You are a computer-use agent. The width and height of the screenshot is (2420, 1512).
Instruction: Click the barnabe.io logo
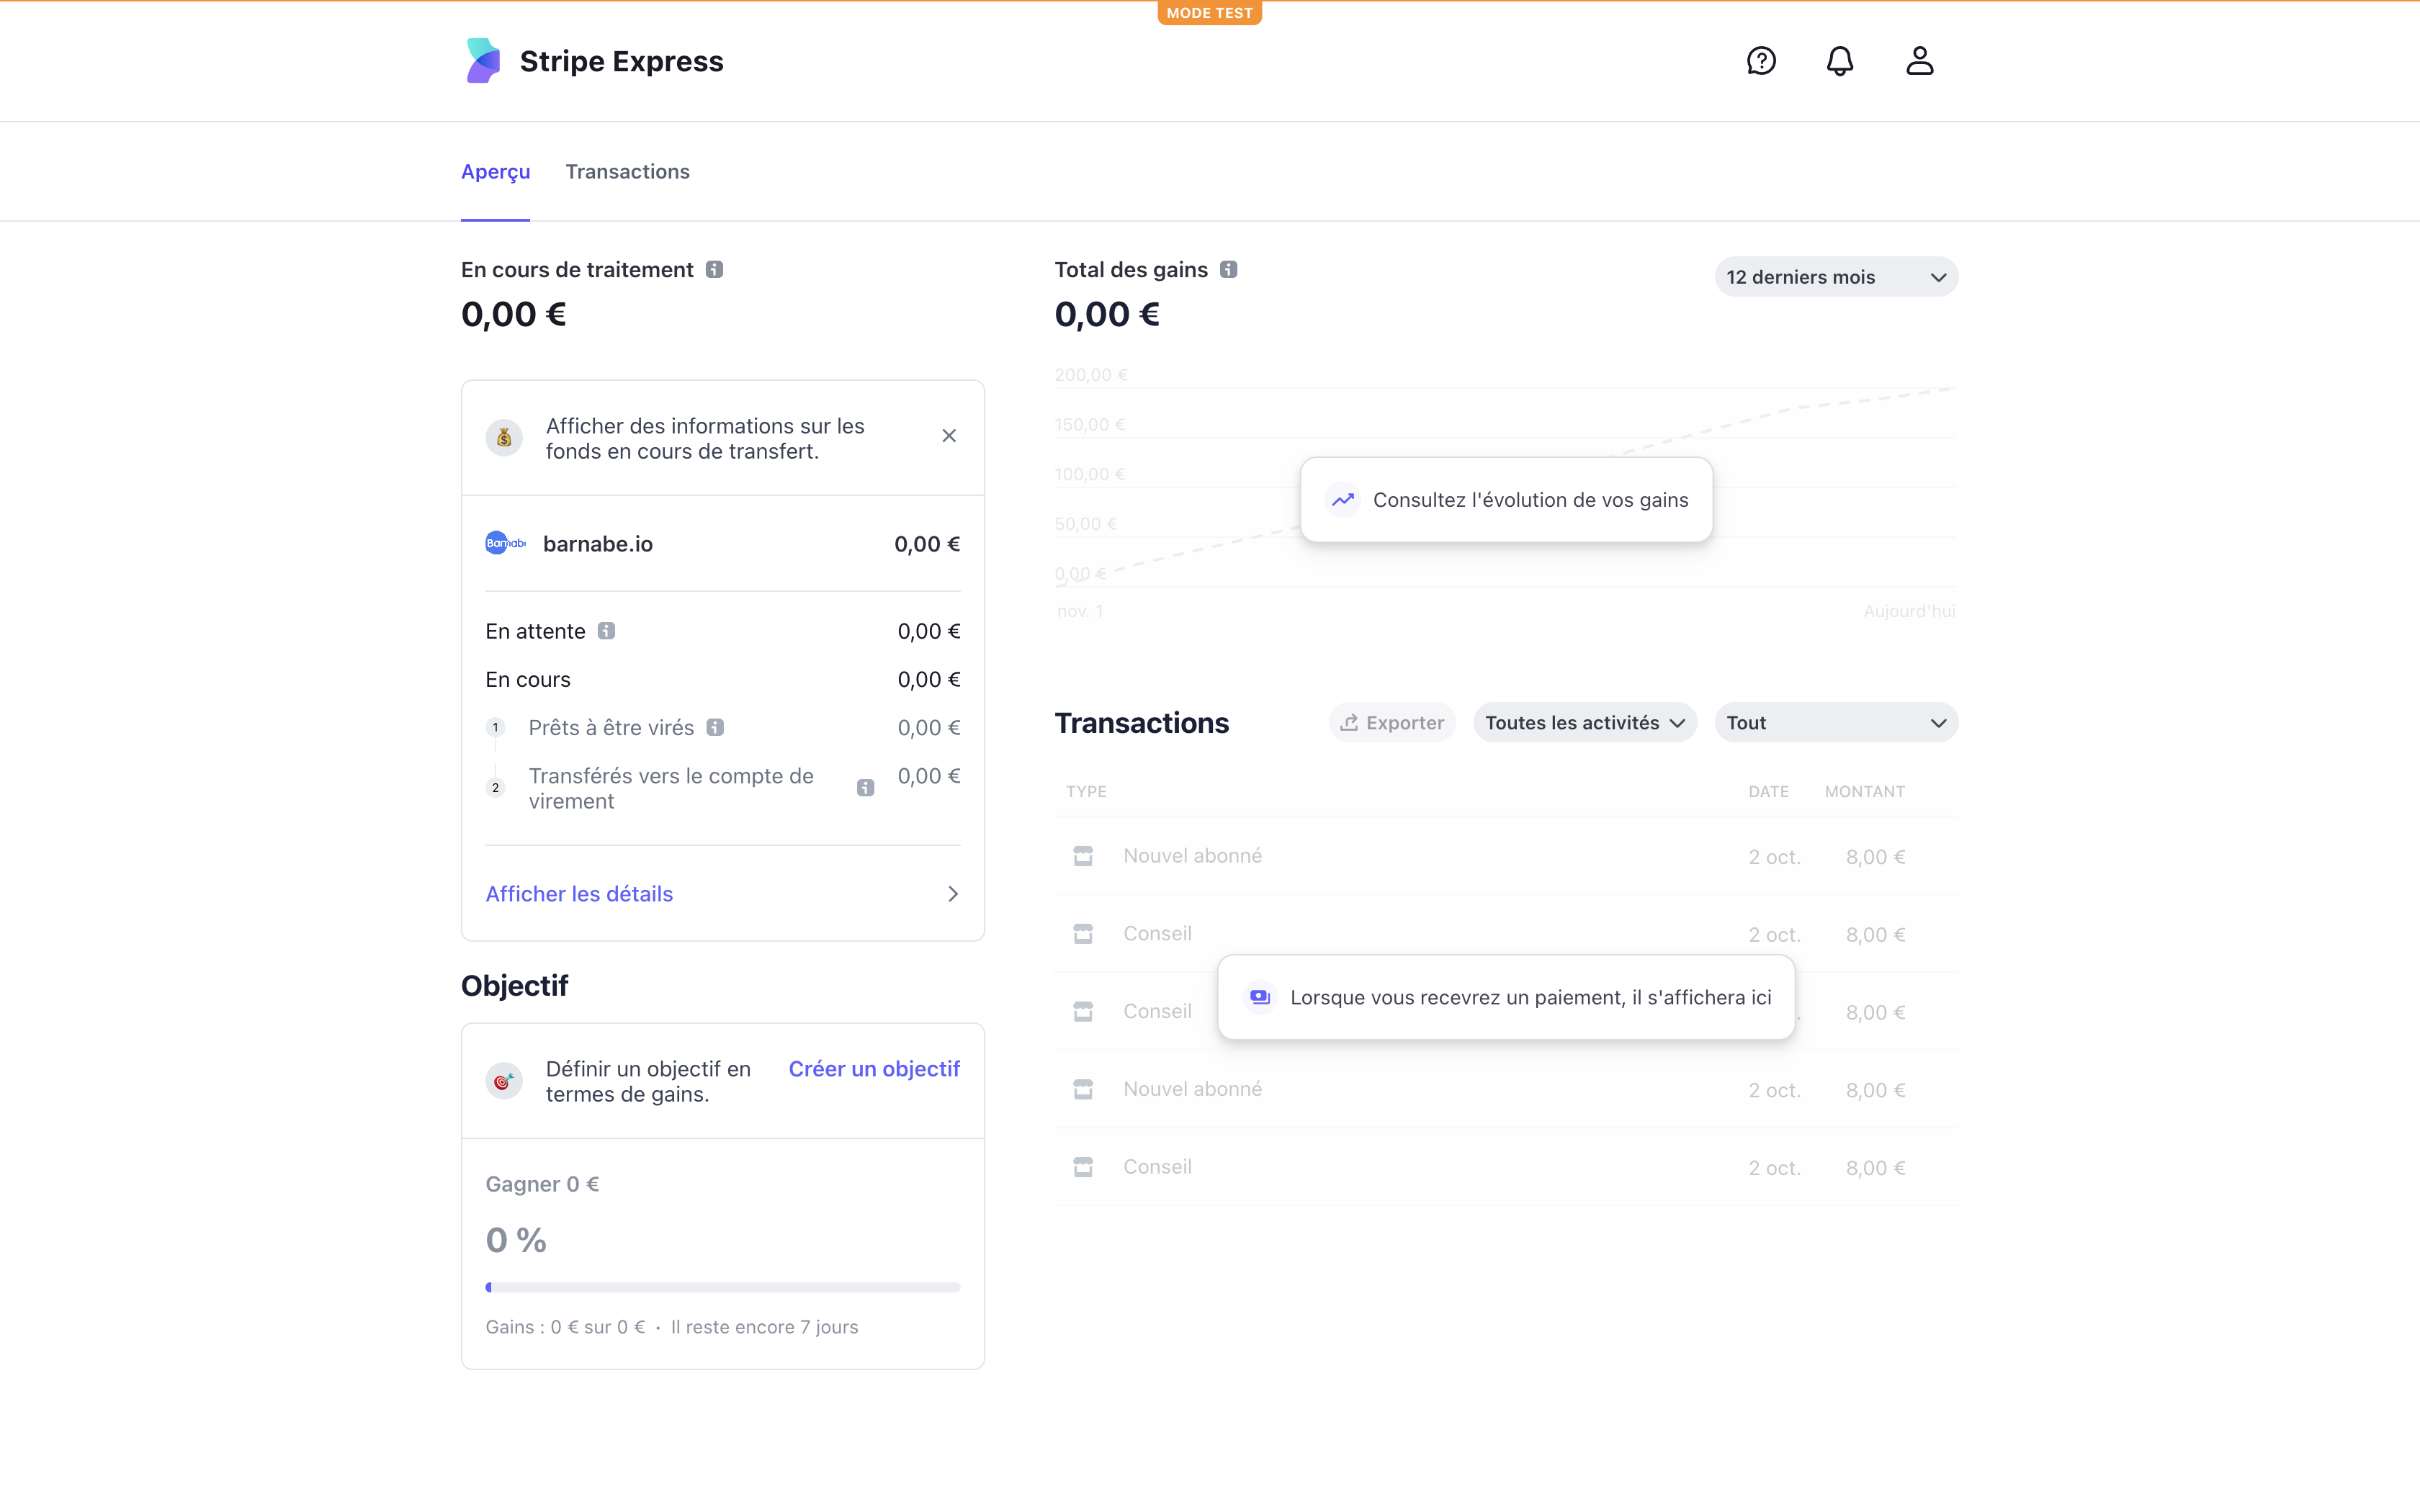505,544
